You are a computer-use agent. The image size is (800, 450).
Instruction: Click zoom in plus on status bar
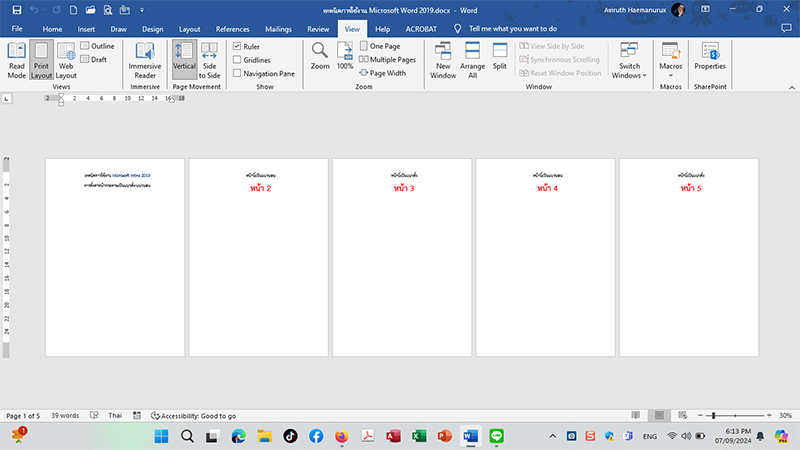pyautogui.click(x=768, y=415)
